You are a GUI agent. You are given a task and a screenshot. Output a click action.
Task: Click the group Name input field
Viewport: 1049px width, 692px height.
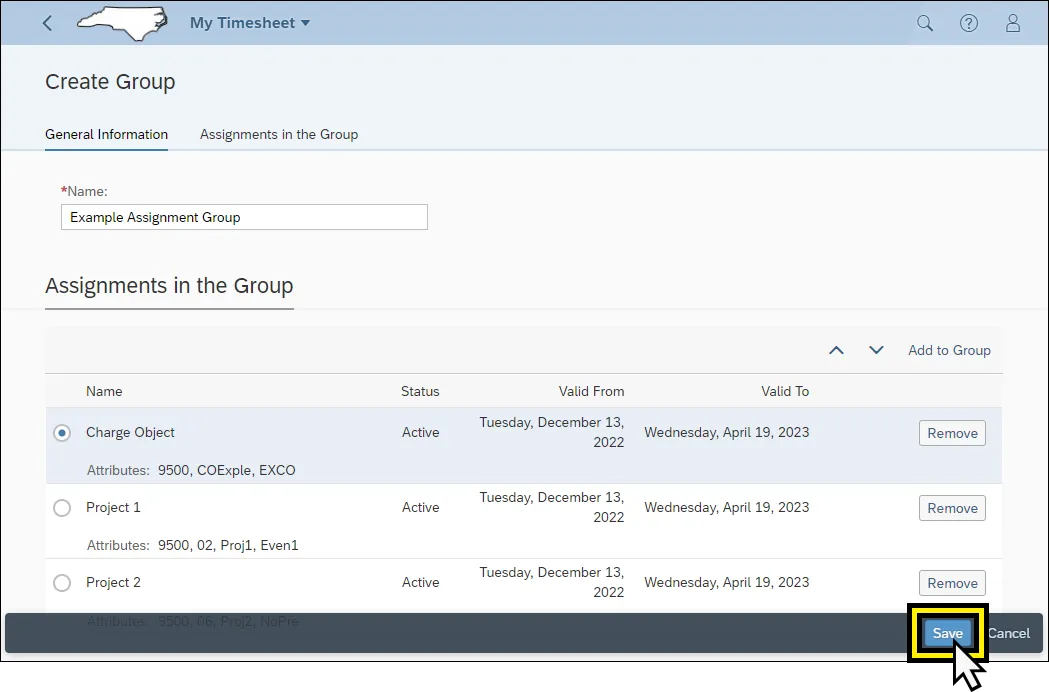[244, 217]
